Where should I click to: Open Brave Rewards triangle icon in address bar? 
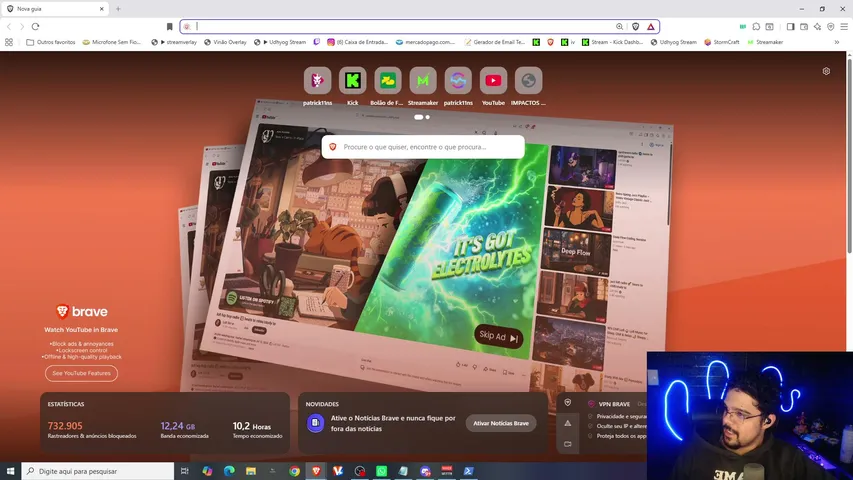pyautogui.click(x=651, y=27)
